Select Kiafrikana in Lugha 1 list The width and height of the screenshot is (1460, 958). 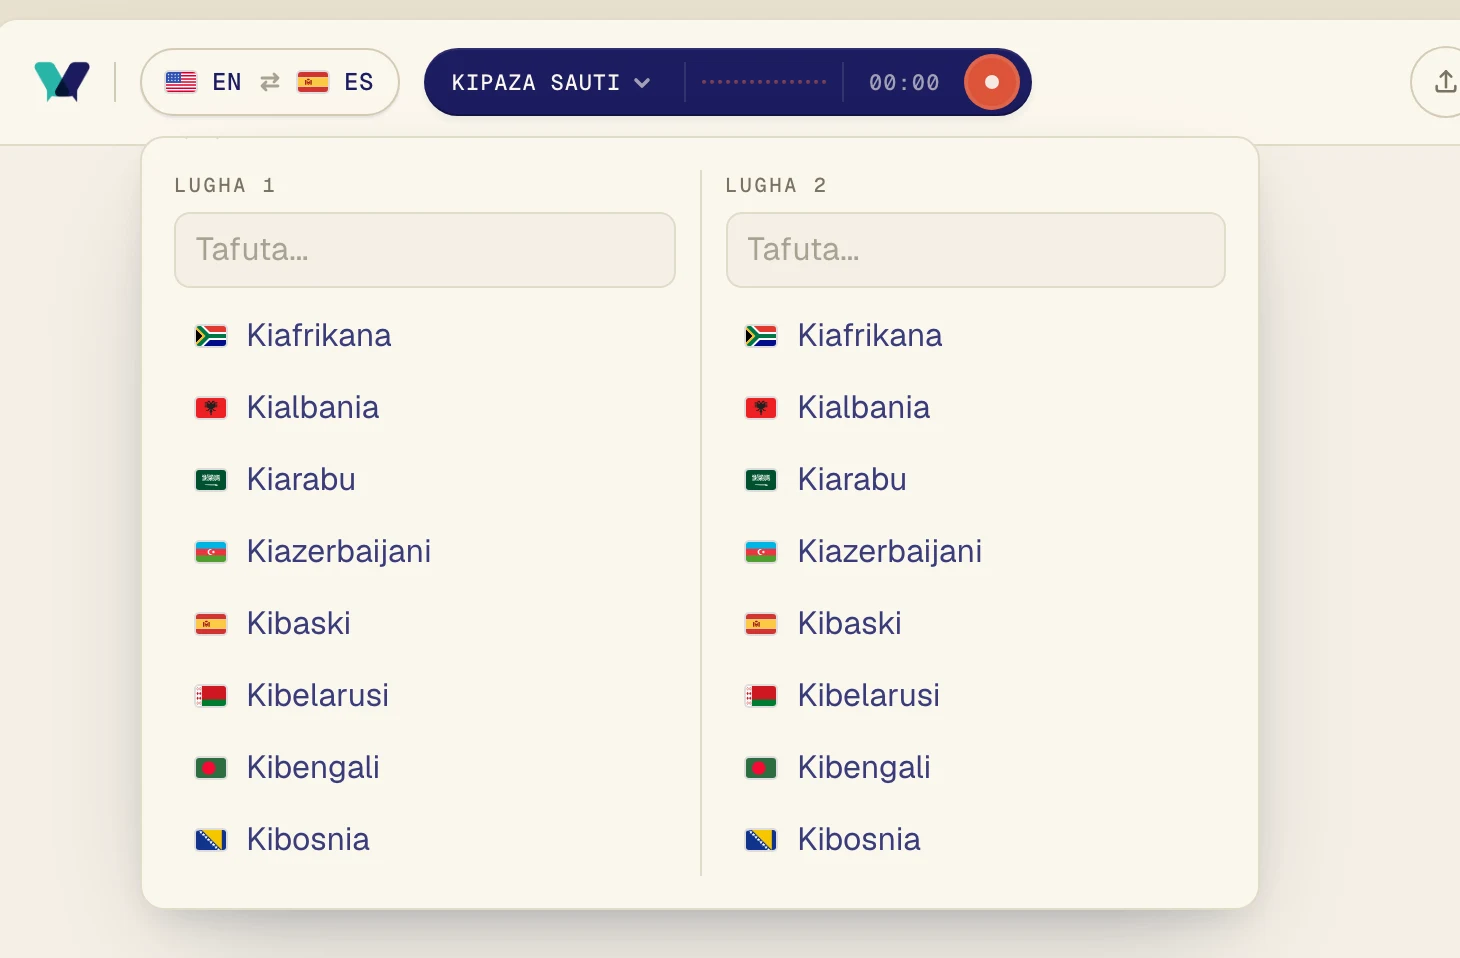tap(425, 336)
